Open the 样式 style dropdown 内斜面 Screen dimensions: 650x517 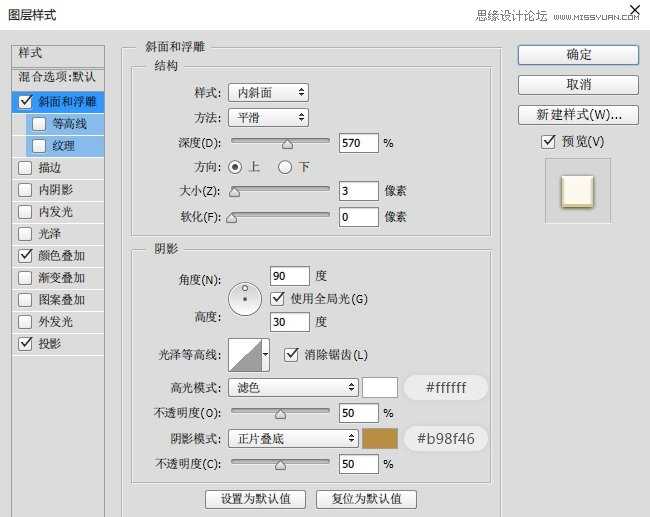[268, 93]
